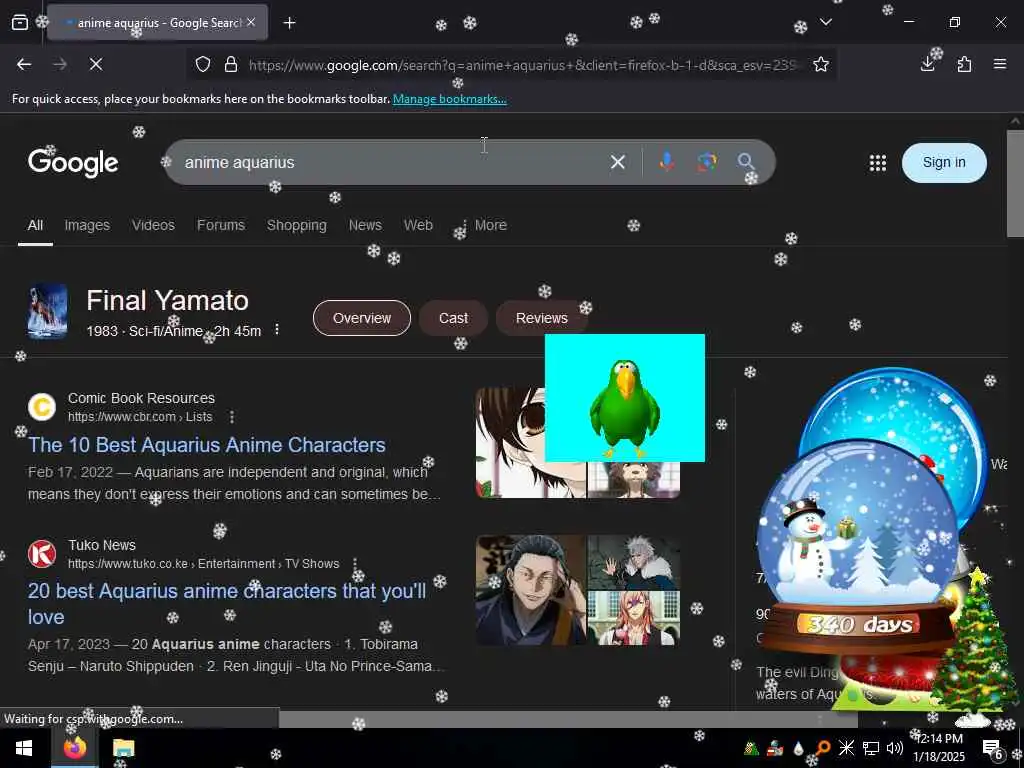Click the 340 days snow globe
Screen dimensions: 1024x768
point(858,545)
